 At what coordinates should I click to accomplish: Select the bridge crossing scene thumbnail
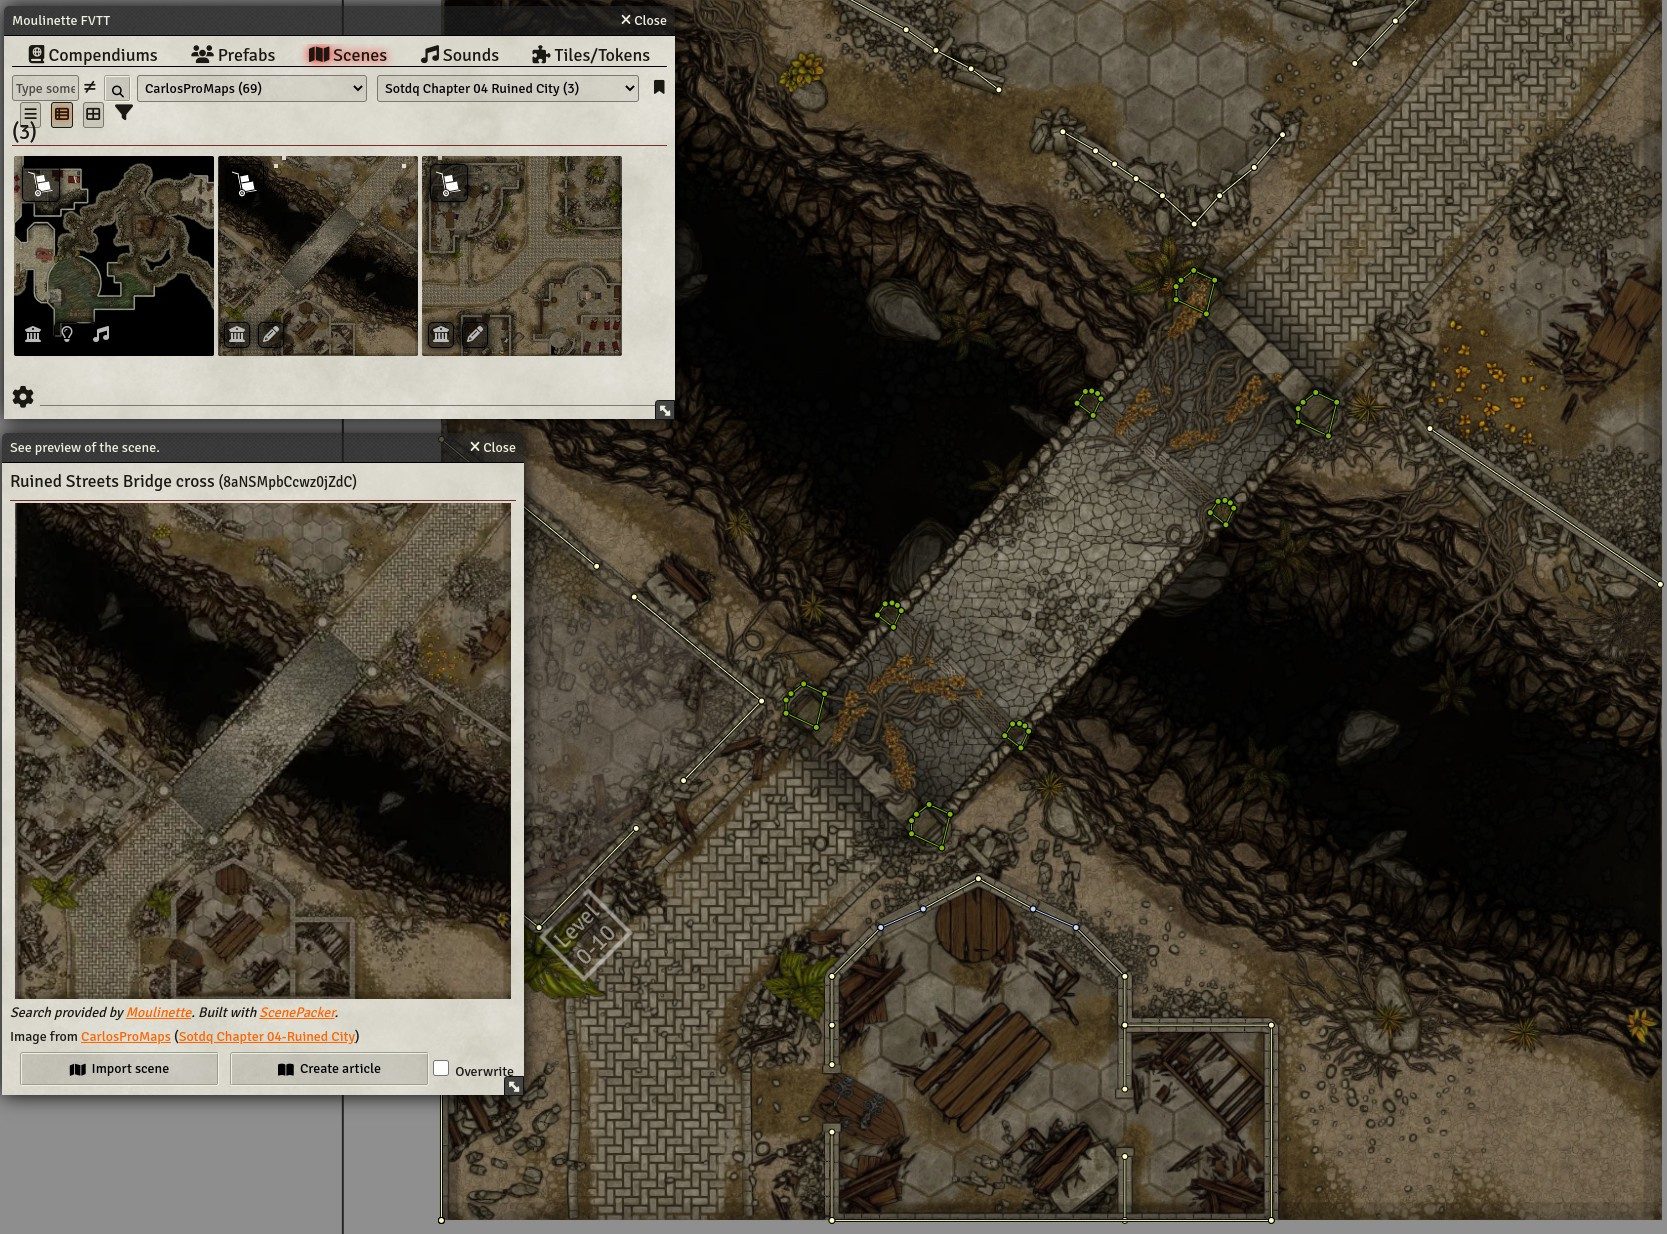pyautogui.click(x=318, y=256)
